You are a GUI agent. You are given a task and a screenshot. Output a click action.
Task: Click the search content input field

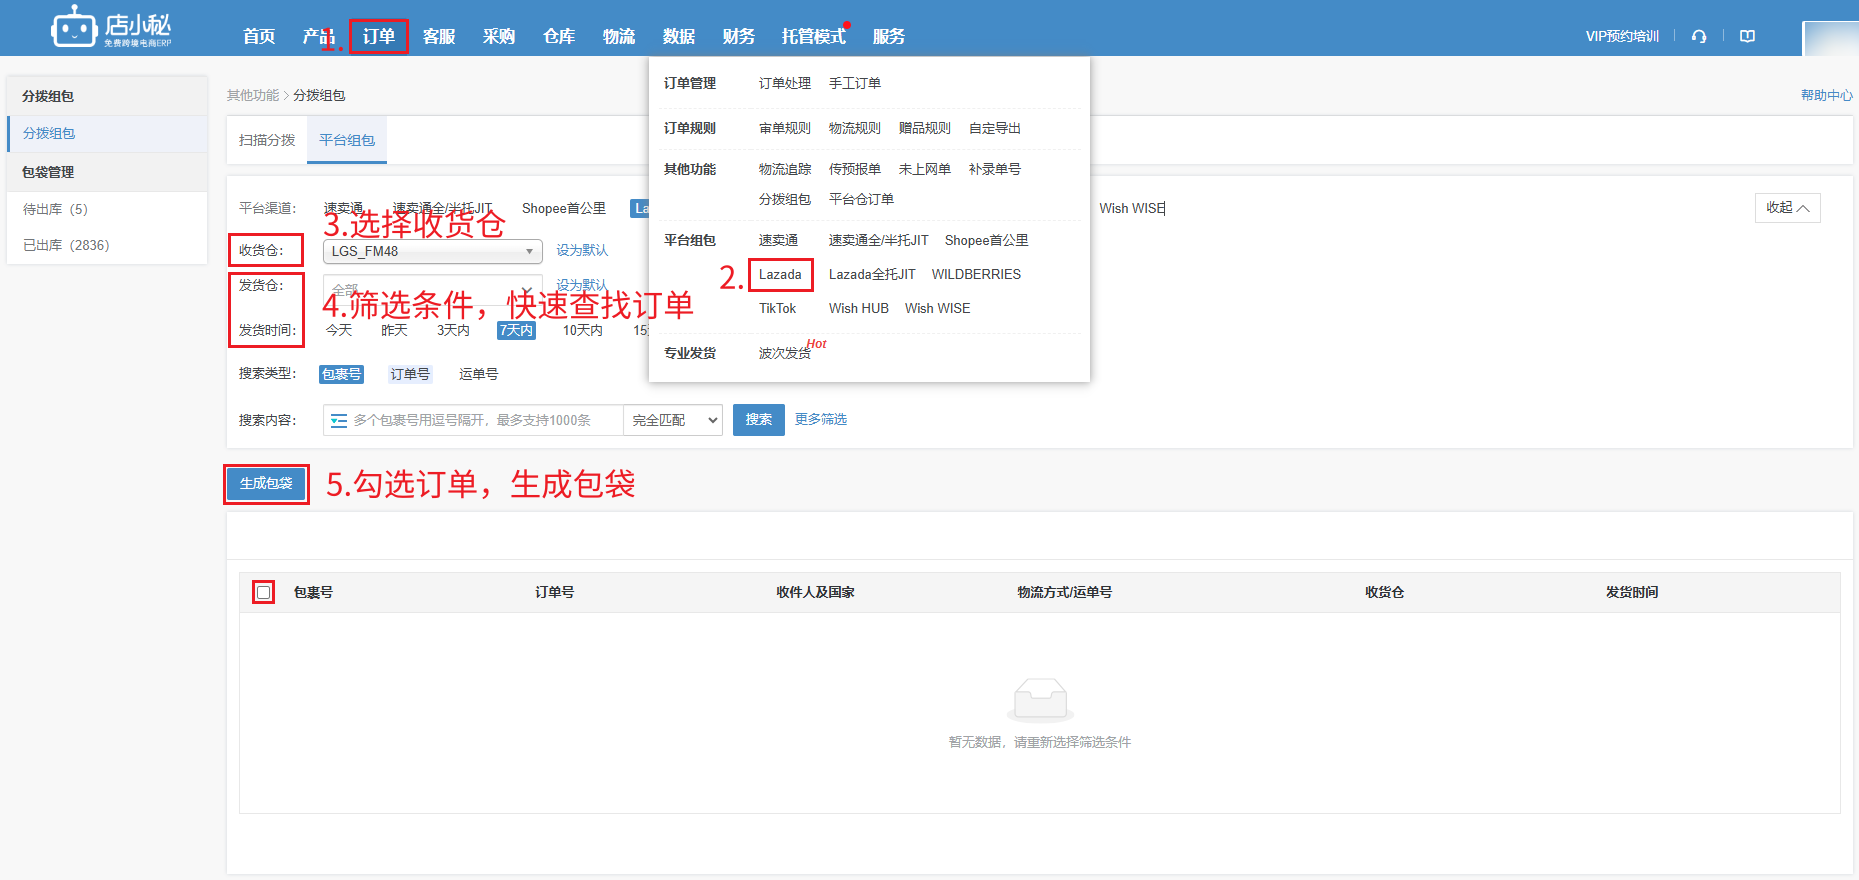click(x=473, y=420)
